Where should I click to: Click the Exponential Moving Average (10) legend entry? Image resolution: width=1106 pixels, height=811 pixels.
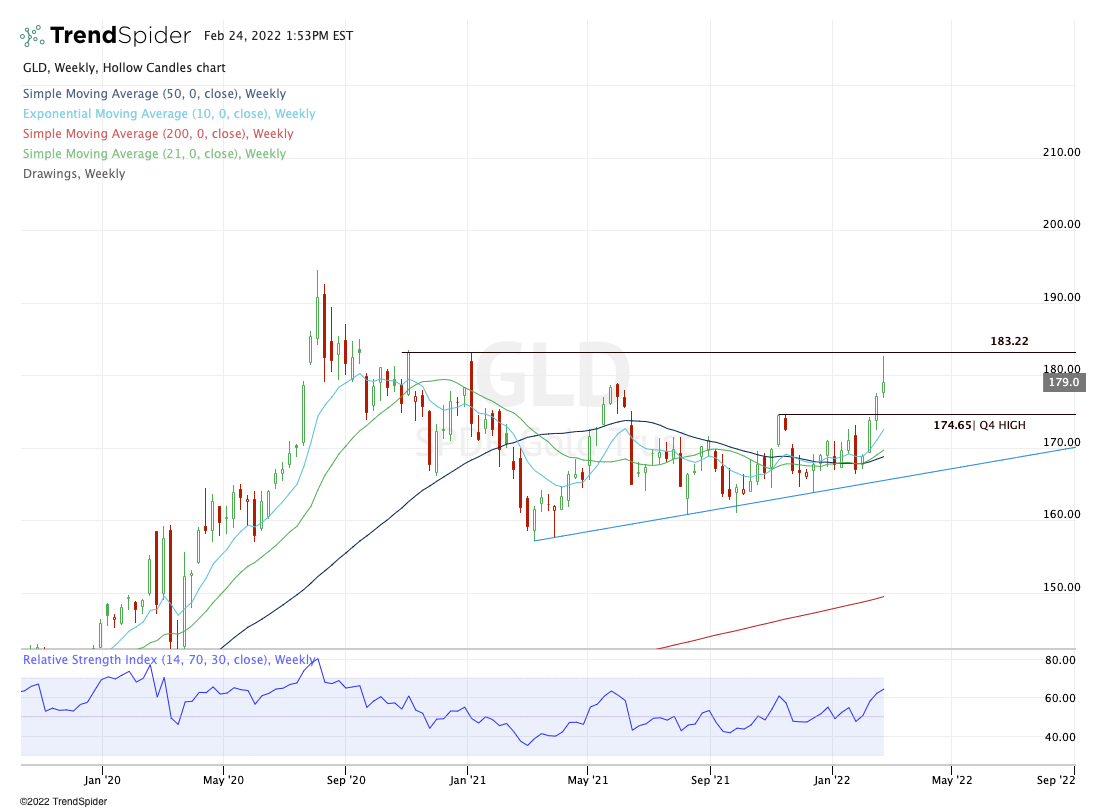click(x=169, y=114)
